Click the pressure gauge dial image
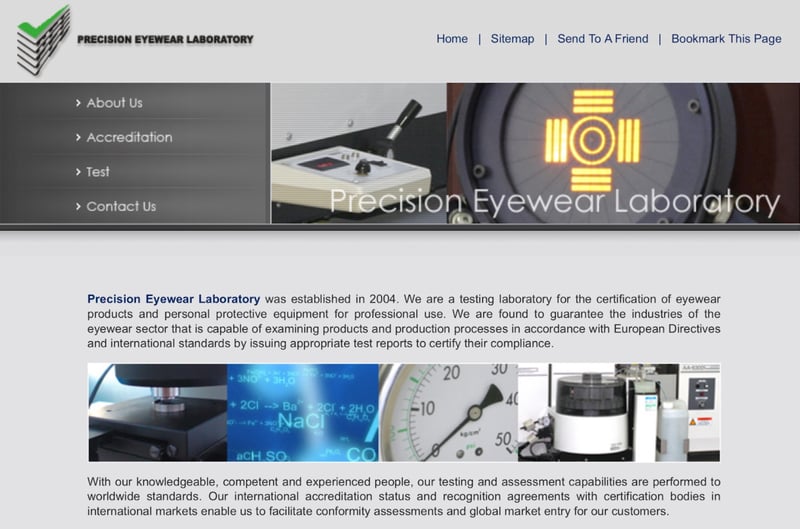 point(448,412)
